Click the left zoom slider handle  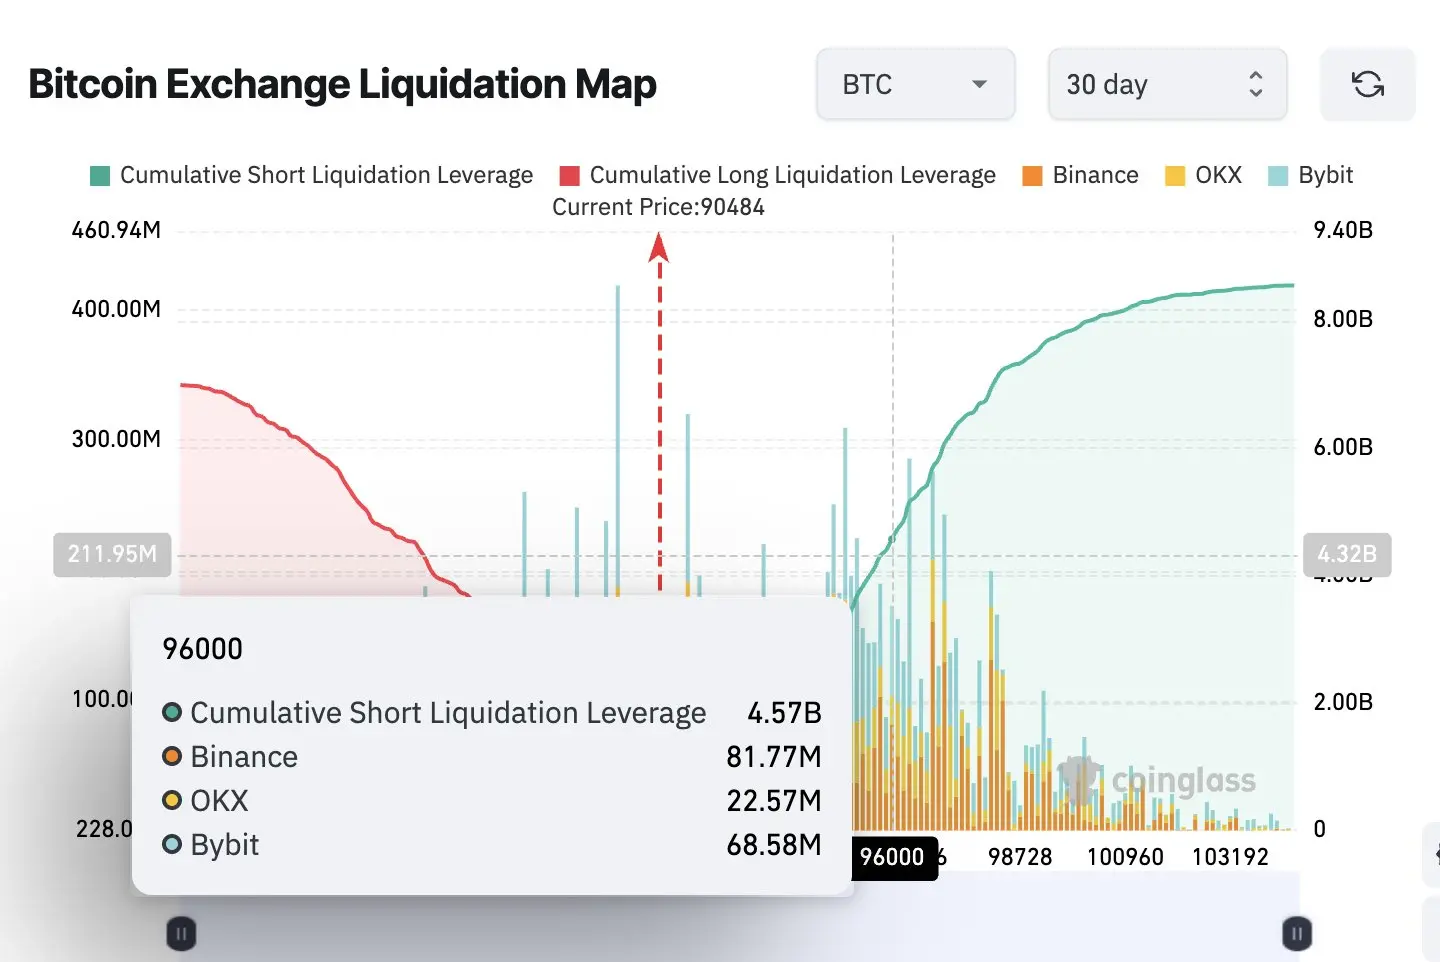(x=181, y=934)
